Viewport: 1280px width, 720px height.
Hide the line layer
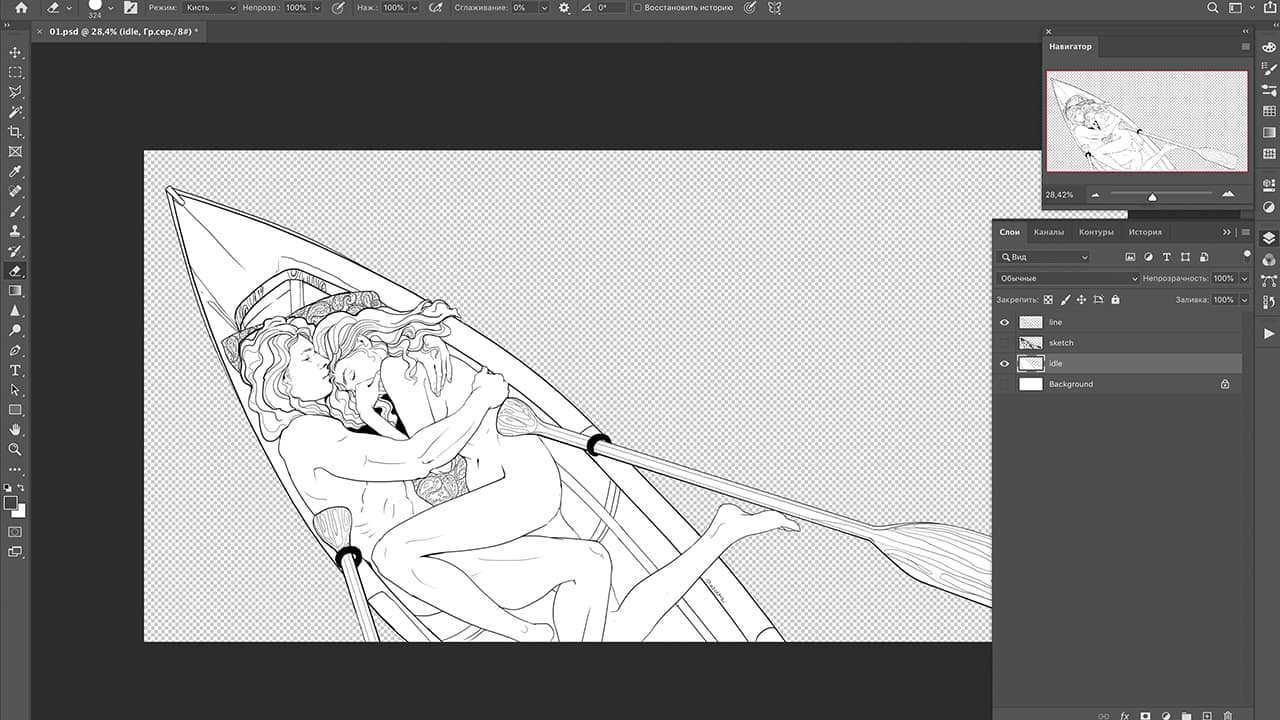pos(1005,322)
